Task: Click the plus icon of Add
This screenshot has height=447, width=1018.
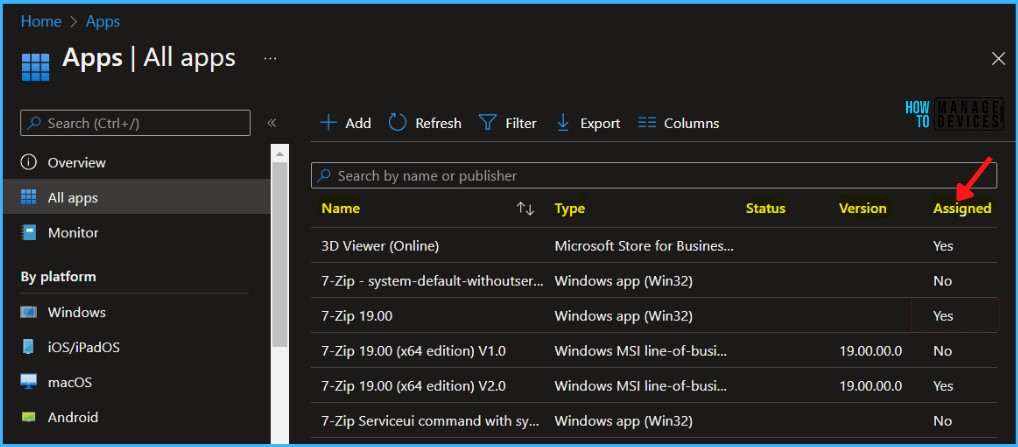Action: [x=329, y=123]
